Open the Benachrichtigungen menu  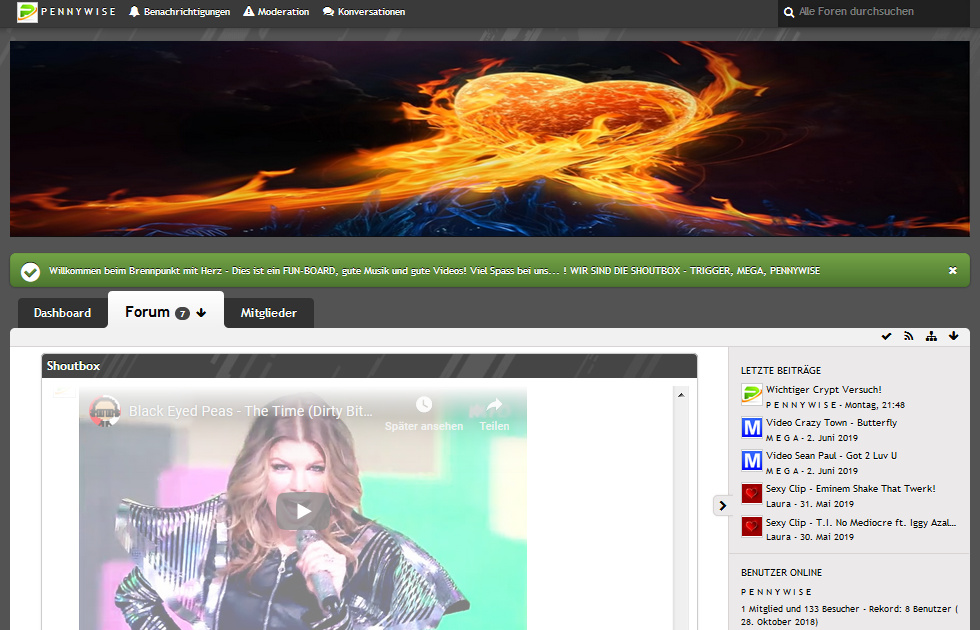[179, 12]
